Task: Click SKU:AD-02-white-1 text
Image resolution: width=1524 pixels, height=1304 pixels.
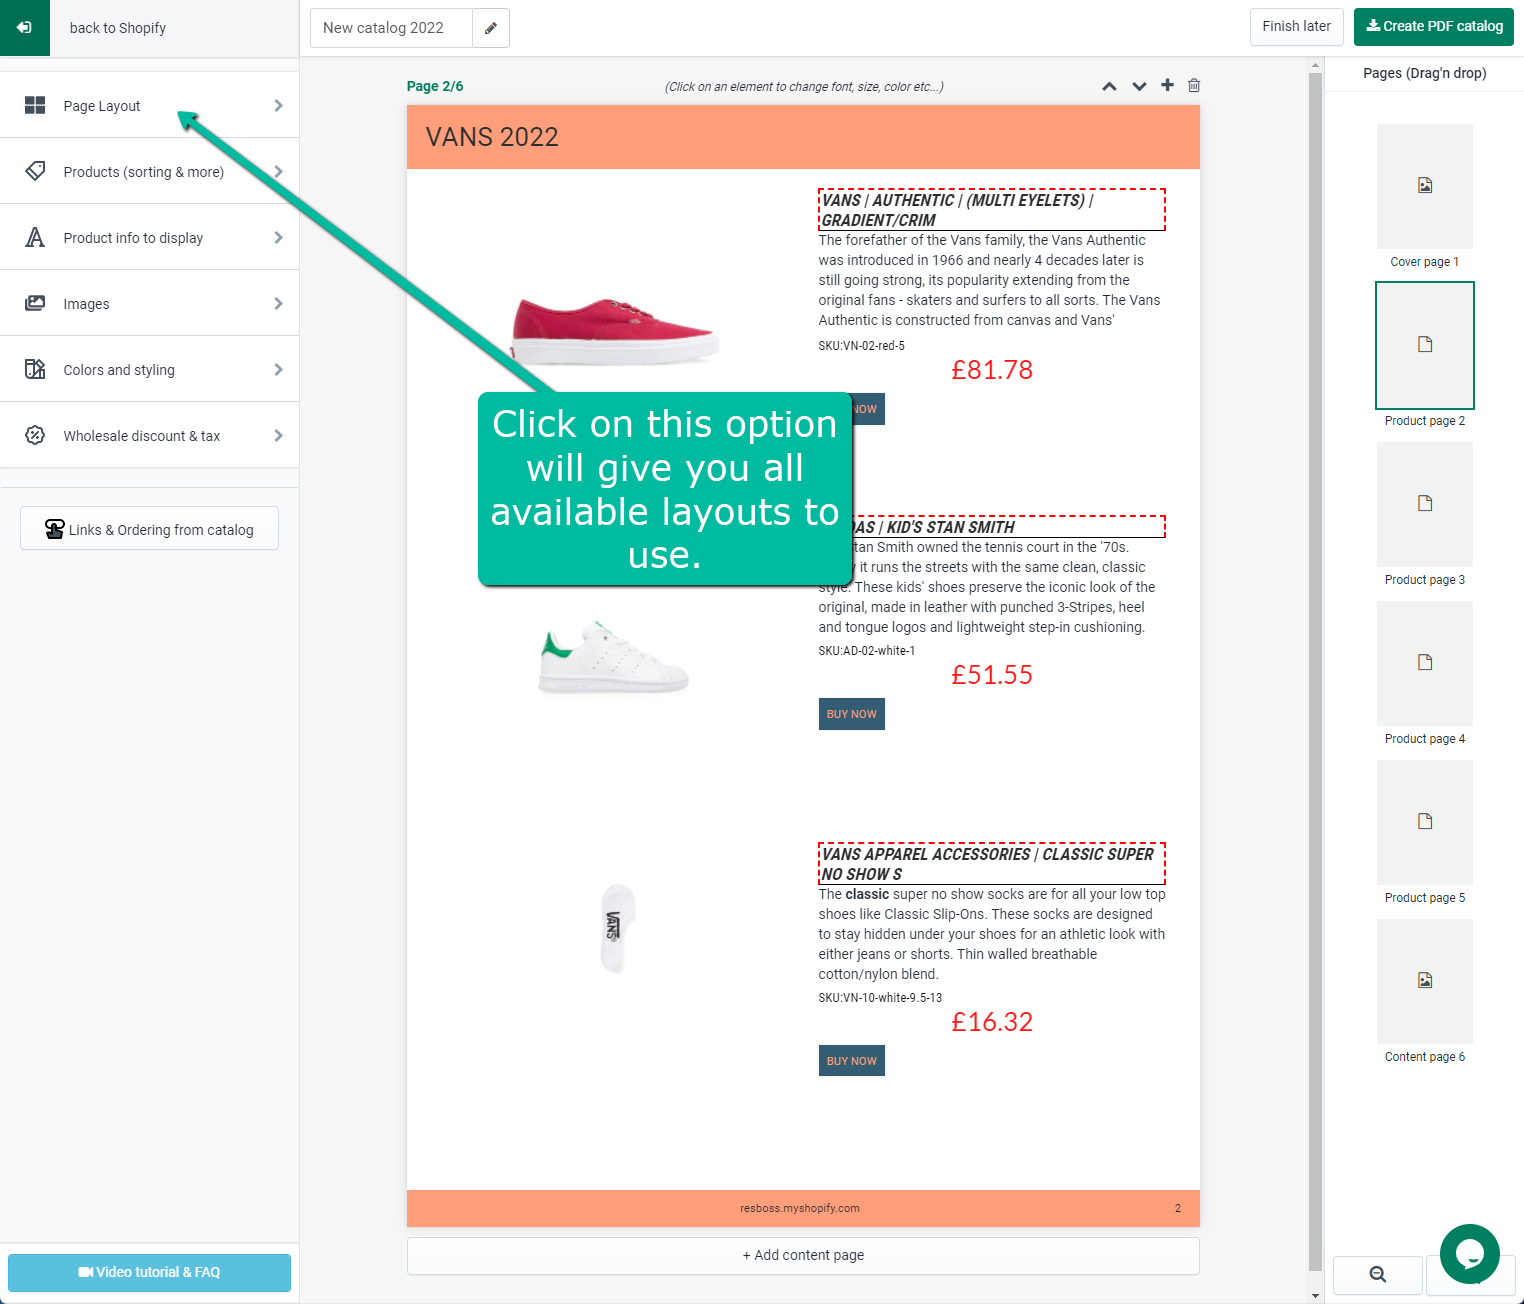Action: click(x=867, y=651)
